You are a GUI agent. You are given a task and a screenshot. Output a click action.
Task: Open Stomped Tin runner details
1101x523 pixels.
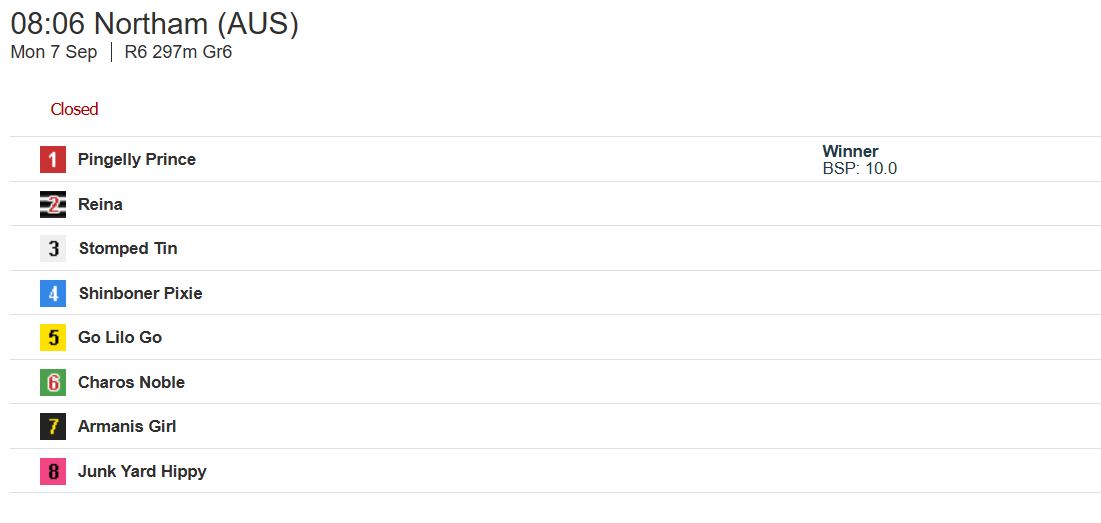[x=128, y=249]
